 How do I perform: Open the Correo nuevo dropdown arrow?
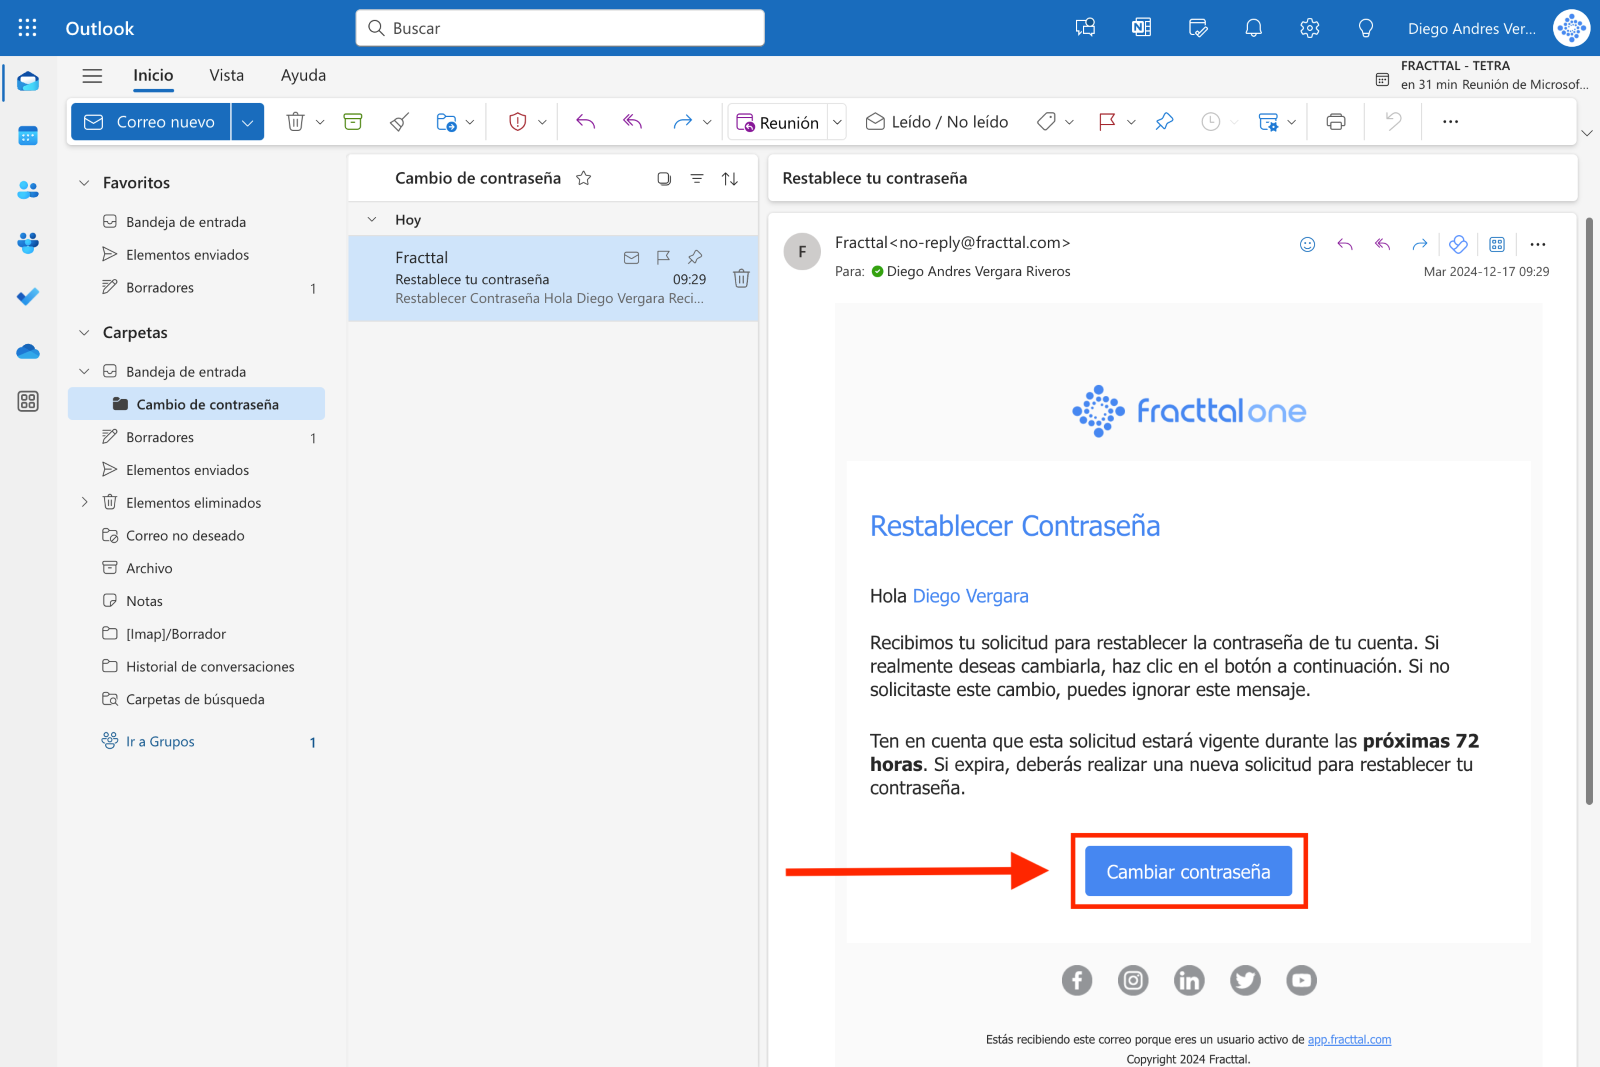(247, 122)
